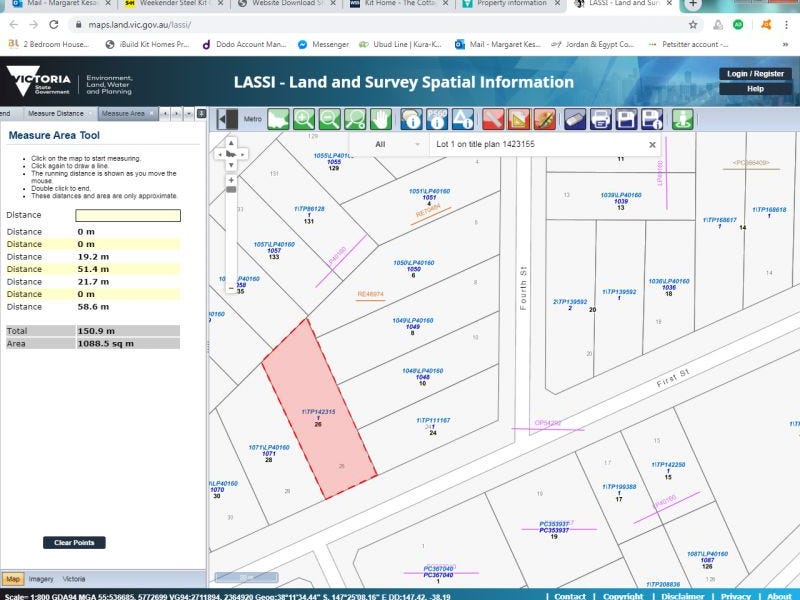Choose the red ruler measure distance tool
Viewport: 800px width, 600px height.
(493, 119)
